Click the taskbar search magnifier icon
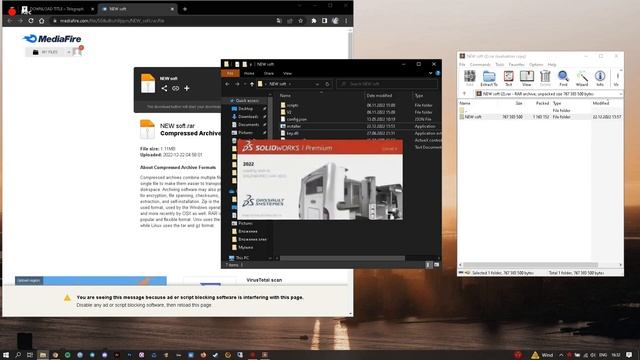 (18, 355)
